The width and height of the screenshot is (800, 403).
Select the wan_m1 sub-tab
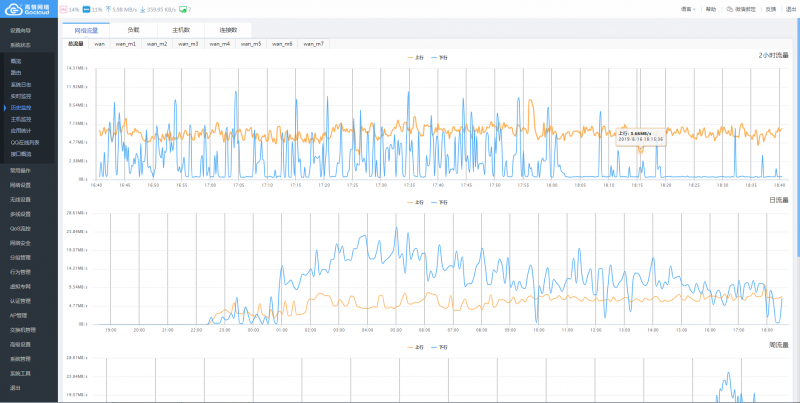(126, 44)
